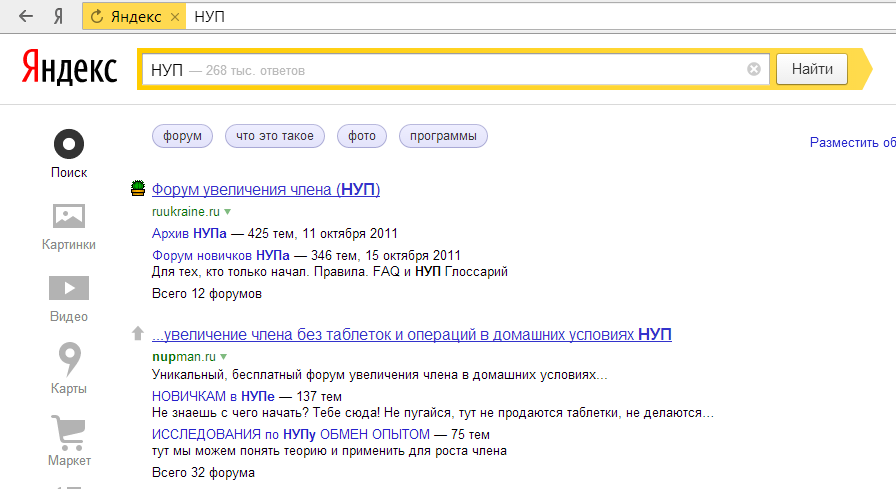Screen dimensions: 896x489
Task: Open 'Форум увеличения члена (НУП)' result
Action: (266, 189)
